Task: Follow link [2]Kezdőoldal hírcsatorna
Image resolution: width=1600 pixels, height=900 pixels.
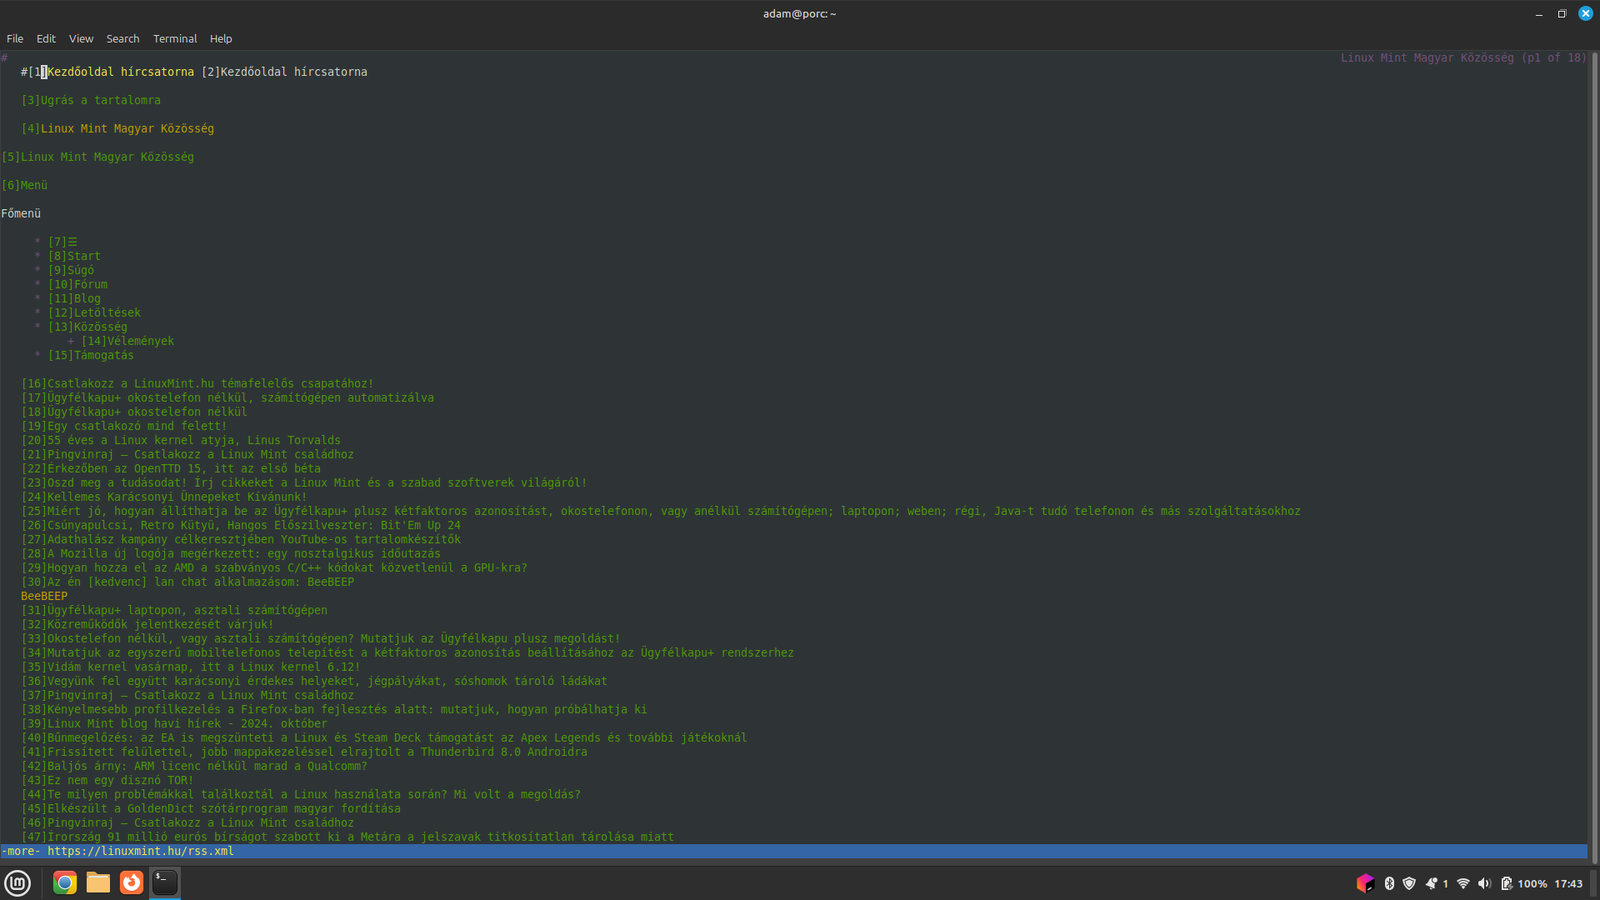Action: coord(285,72)
